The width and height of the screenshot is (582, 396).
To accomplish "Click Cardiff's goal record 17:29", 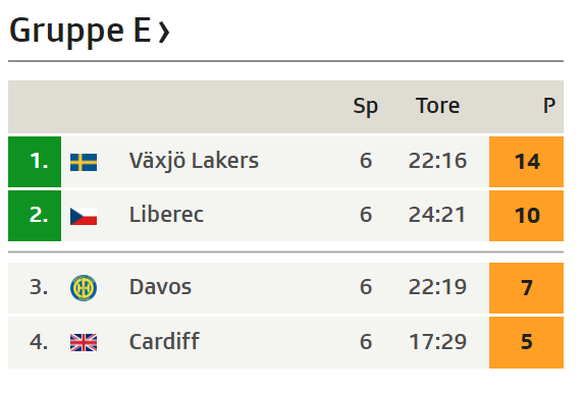I will click(438, 342).
